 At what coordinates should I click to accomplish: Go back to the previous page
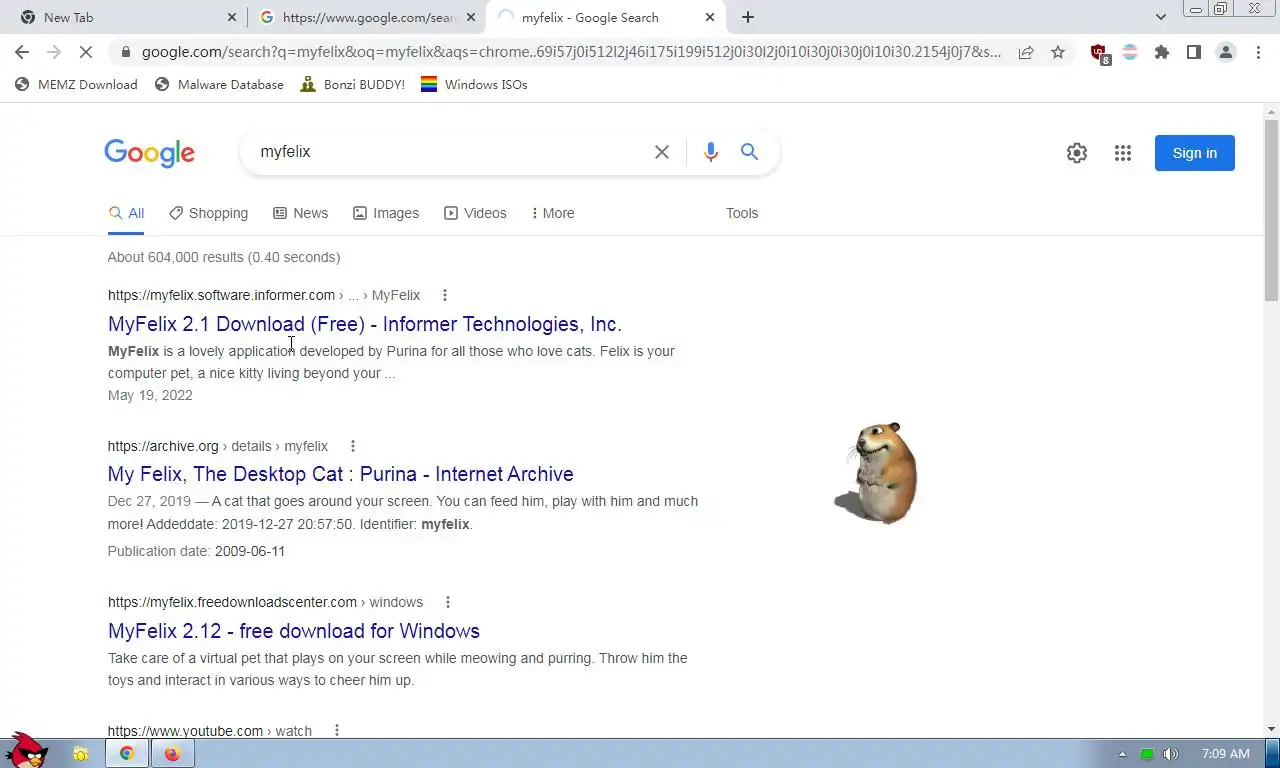click(22, 52)
